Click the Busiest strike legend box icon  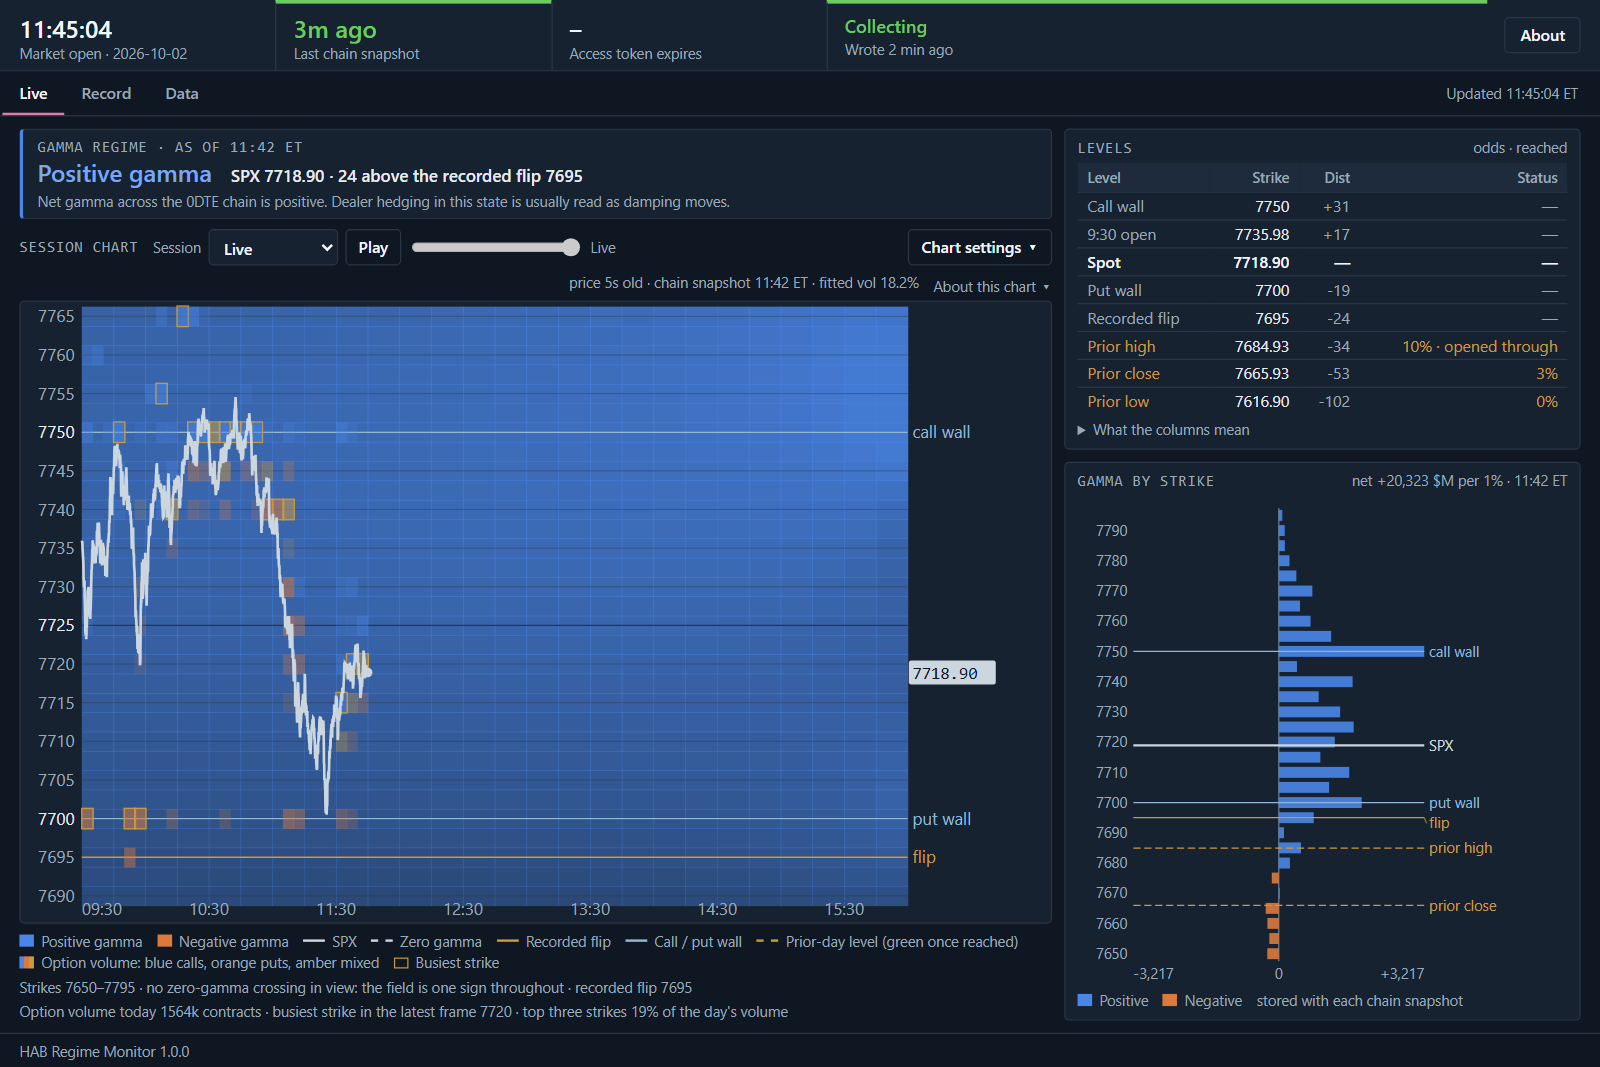point(401,963)
